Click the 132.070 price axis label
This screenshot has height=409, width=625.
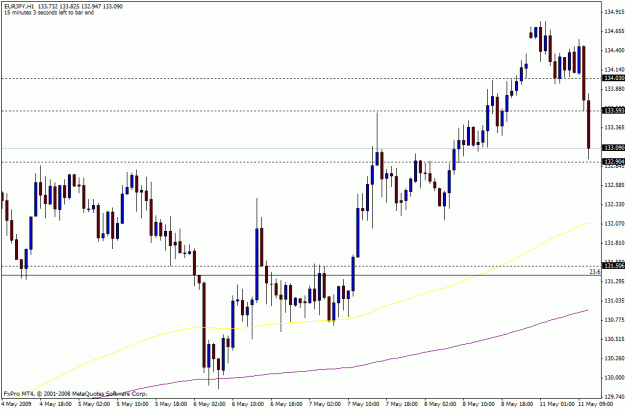[x=614, y=224]
